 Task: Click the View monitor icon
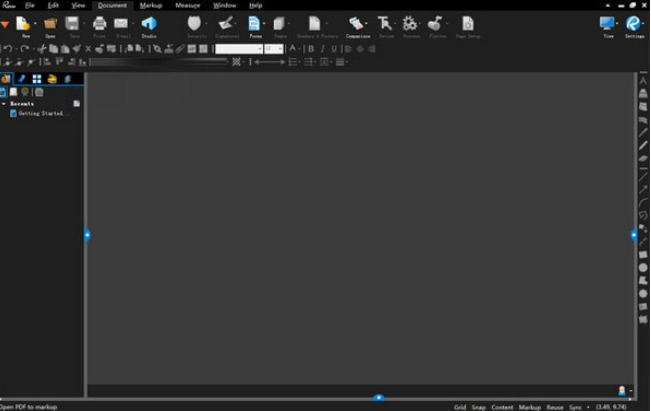[x=607, y=24]
